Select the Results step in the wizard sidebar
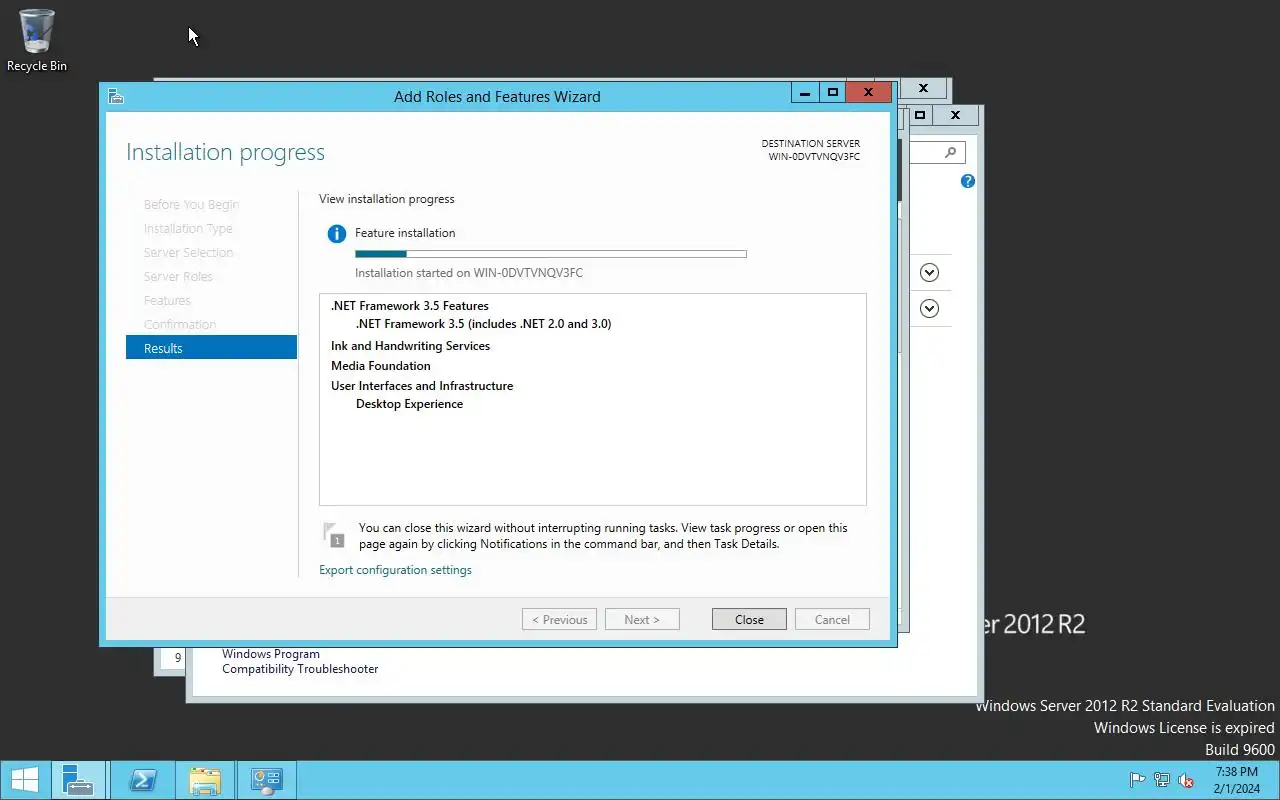Viewport: 1280px width, 800px height. [211, 348]
